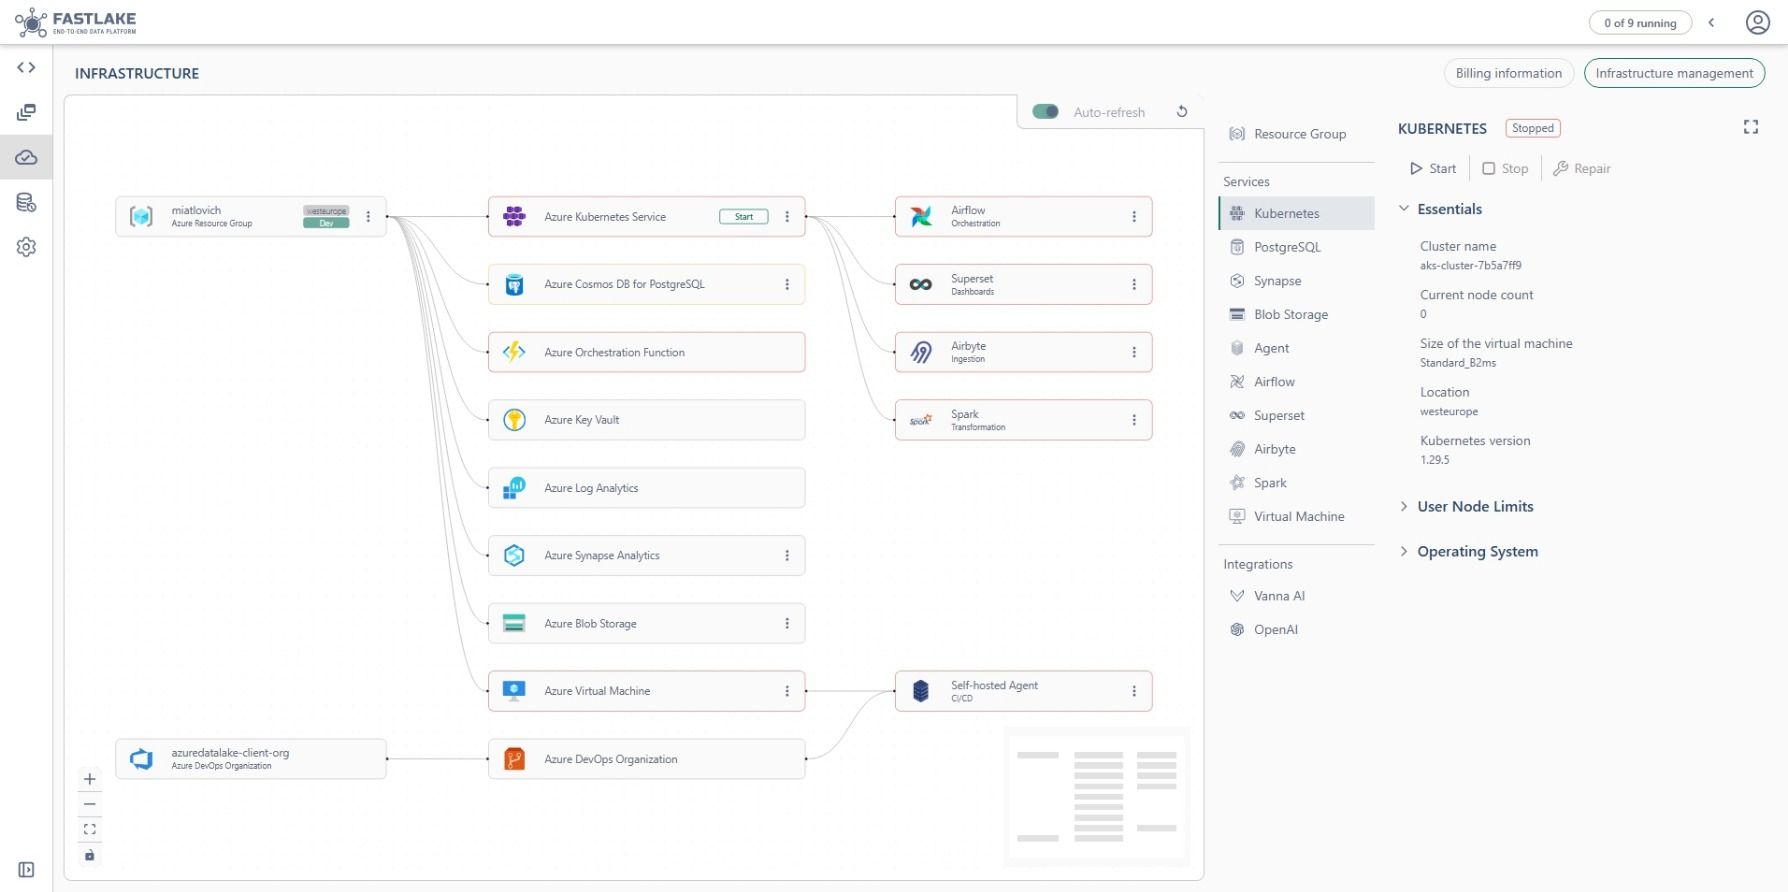Click Stop in the Kubernetes panel
This screenshot has width=1788, height=892.
coord(1505,169)
